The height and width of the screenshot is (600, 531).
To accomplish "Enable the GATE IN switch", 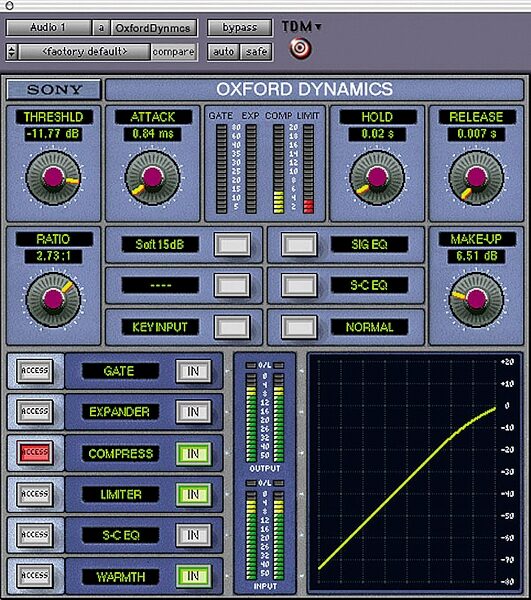I will (193, 371).
